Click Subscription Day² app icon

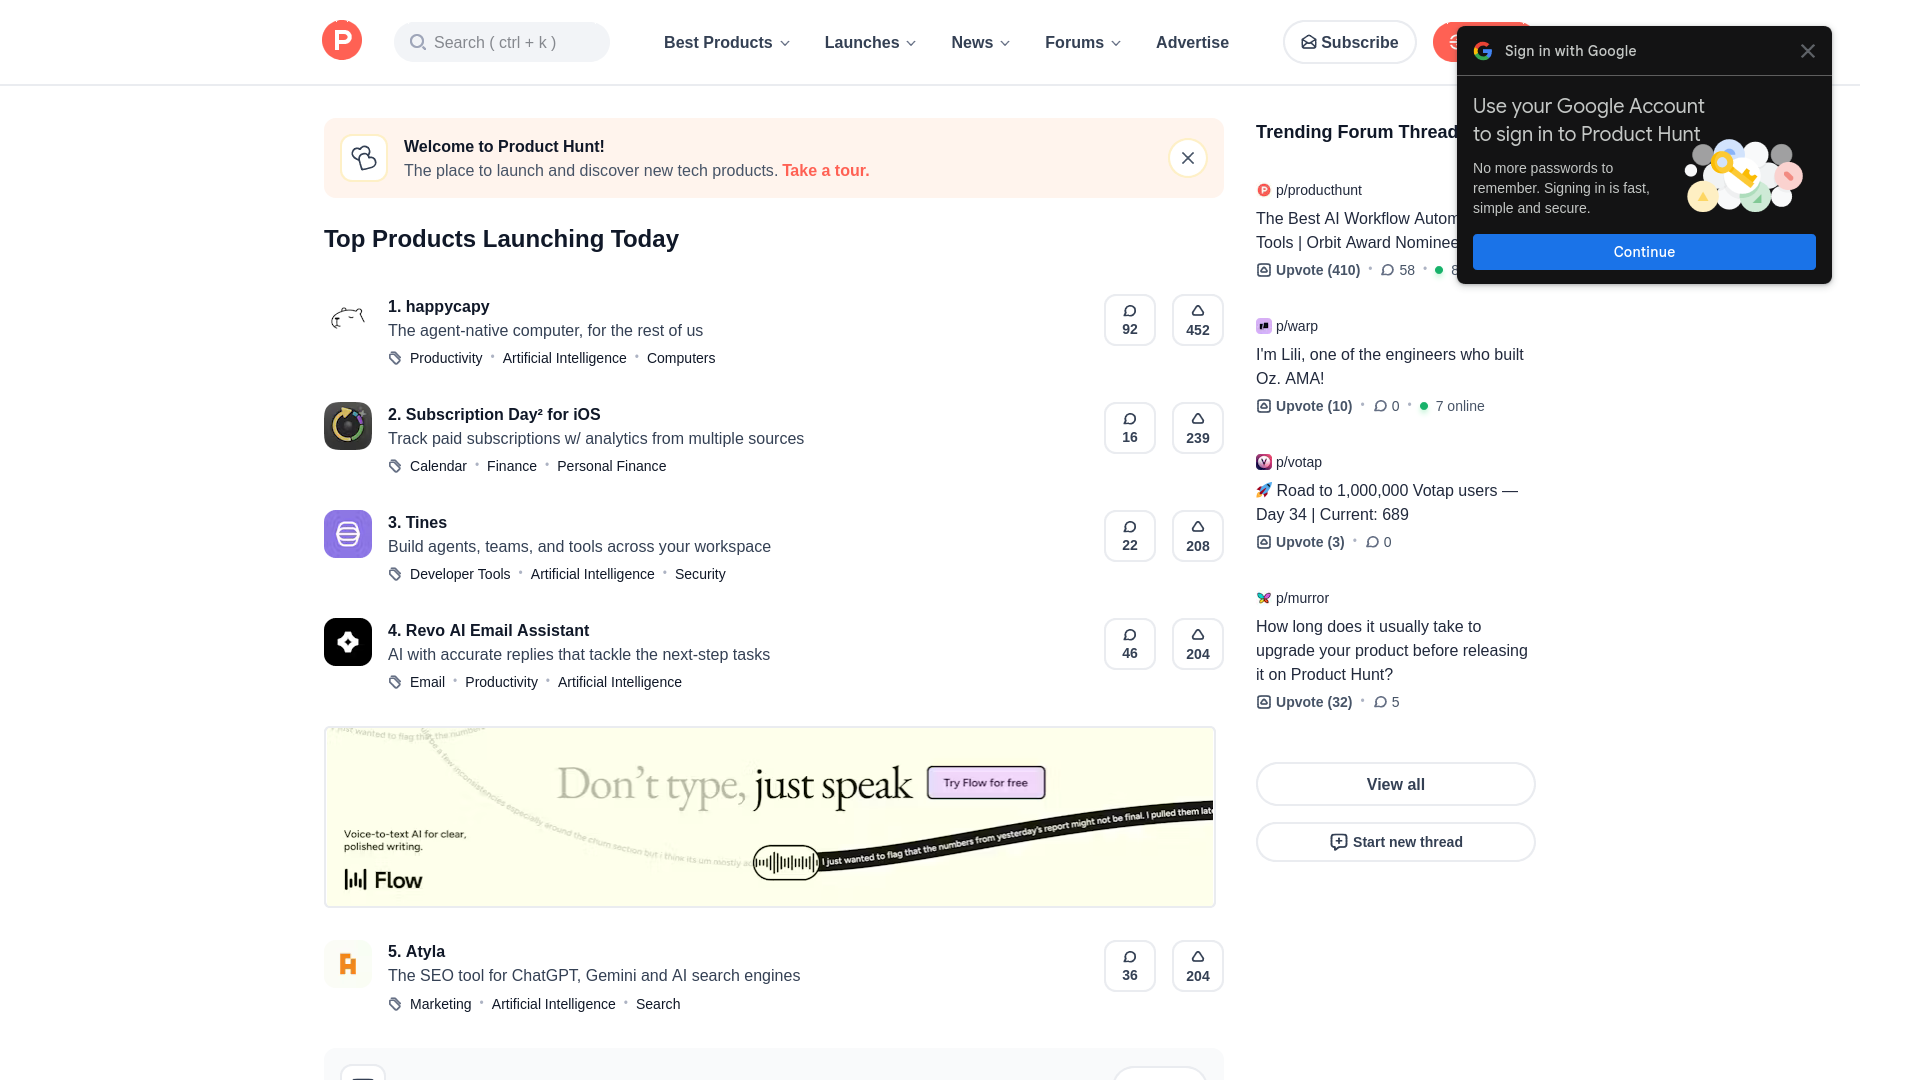pos(347,427)
